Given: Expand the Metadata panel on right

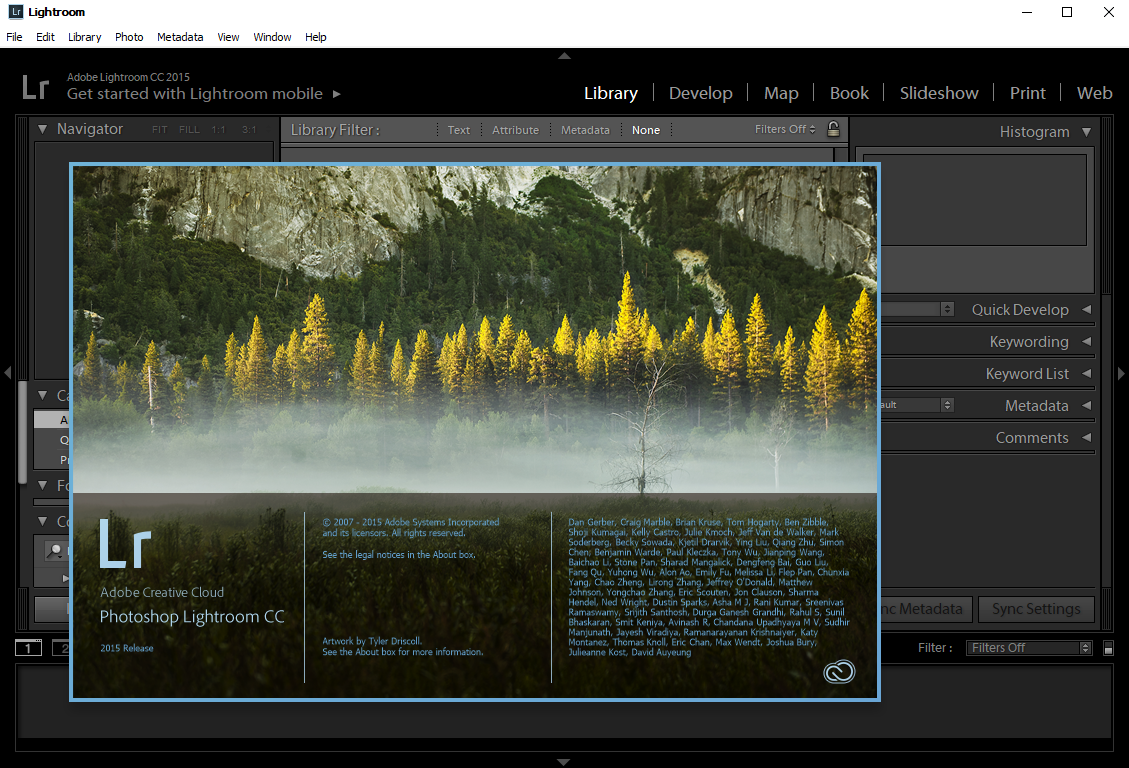Looking at the screenshot, I should pos(1087,405).
